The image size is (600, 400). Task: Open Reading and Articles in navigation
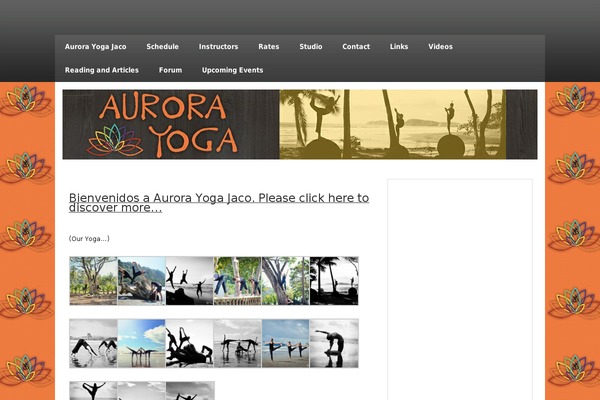pyautogui.click(x=102, y=70)
